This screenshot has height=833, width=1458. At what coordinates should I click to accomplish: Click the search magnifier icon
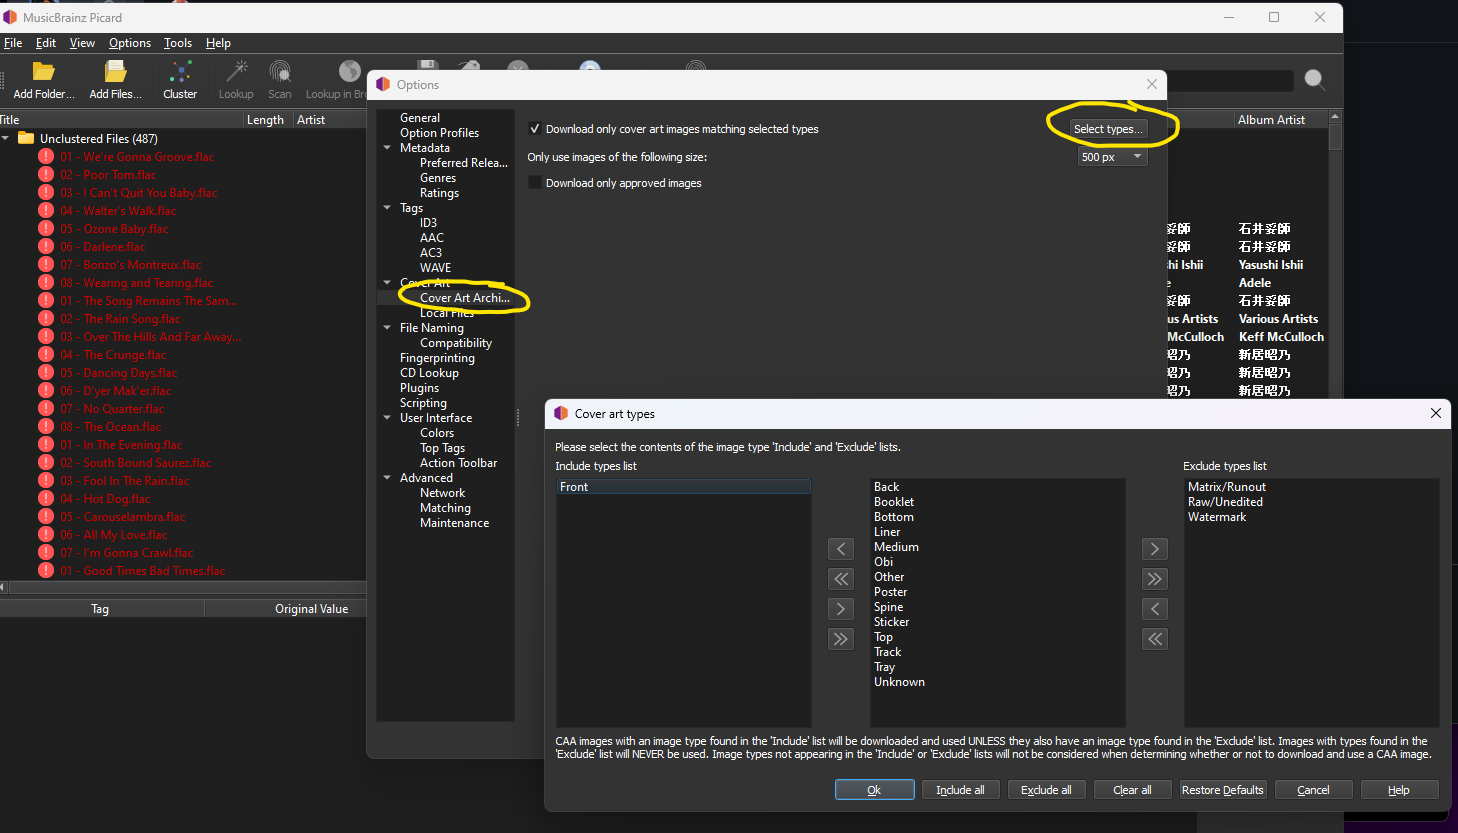click(x=1315, y=80)
